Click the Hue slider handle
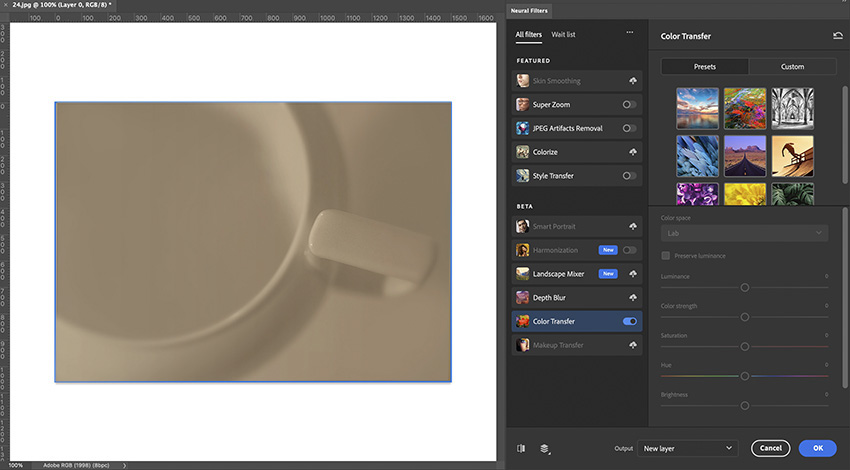This screenshot has width=850, height=470. 745,376
